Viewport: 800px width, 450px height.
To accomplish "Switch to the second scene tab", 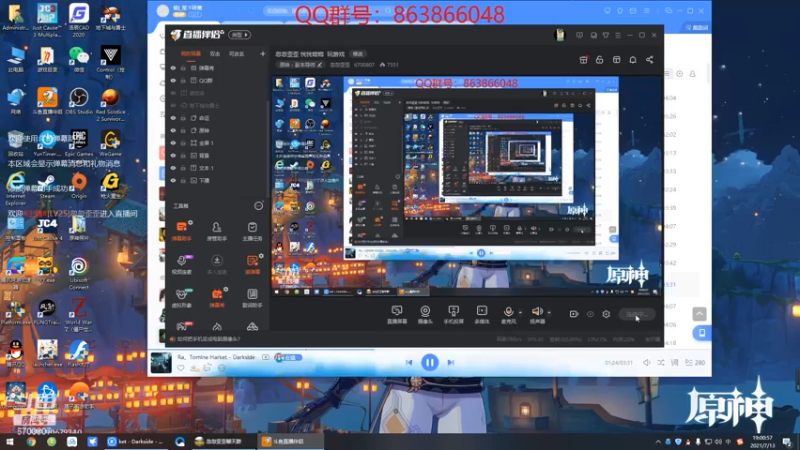I will click(215, 54).
